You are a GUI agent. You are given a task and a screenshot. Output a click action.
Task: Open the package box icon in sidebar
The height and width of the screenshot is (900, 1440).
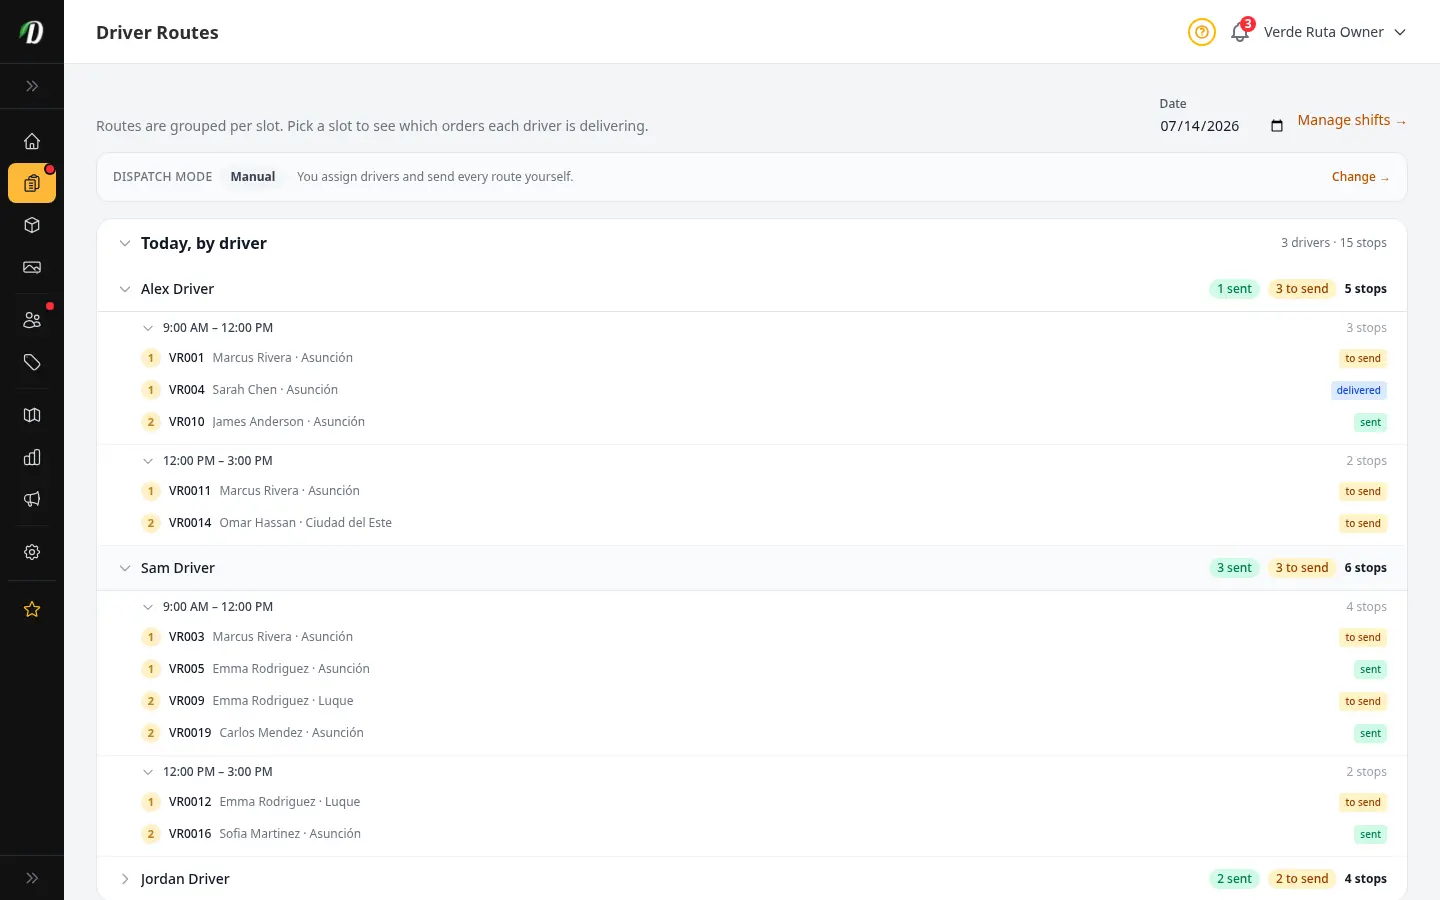click(32, 225)
